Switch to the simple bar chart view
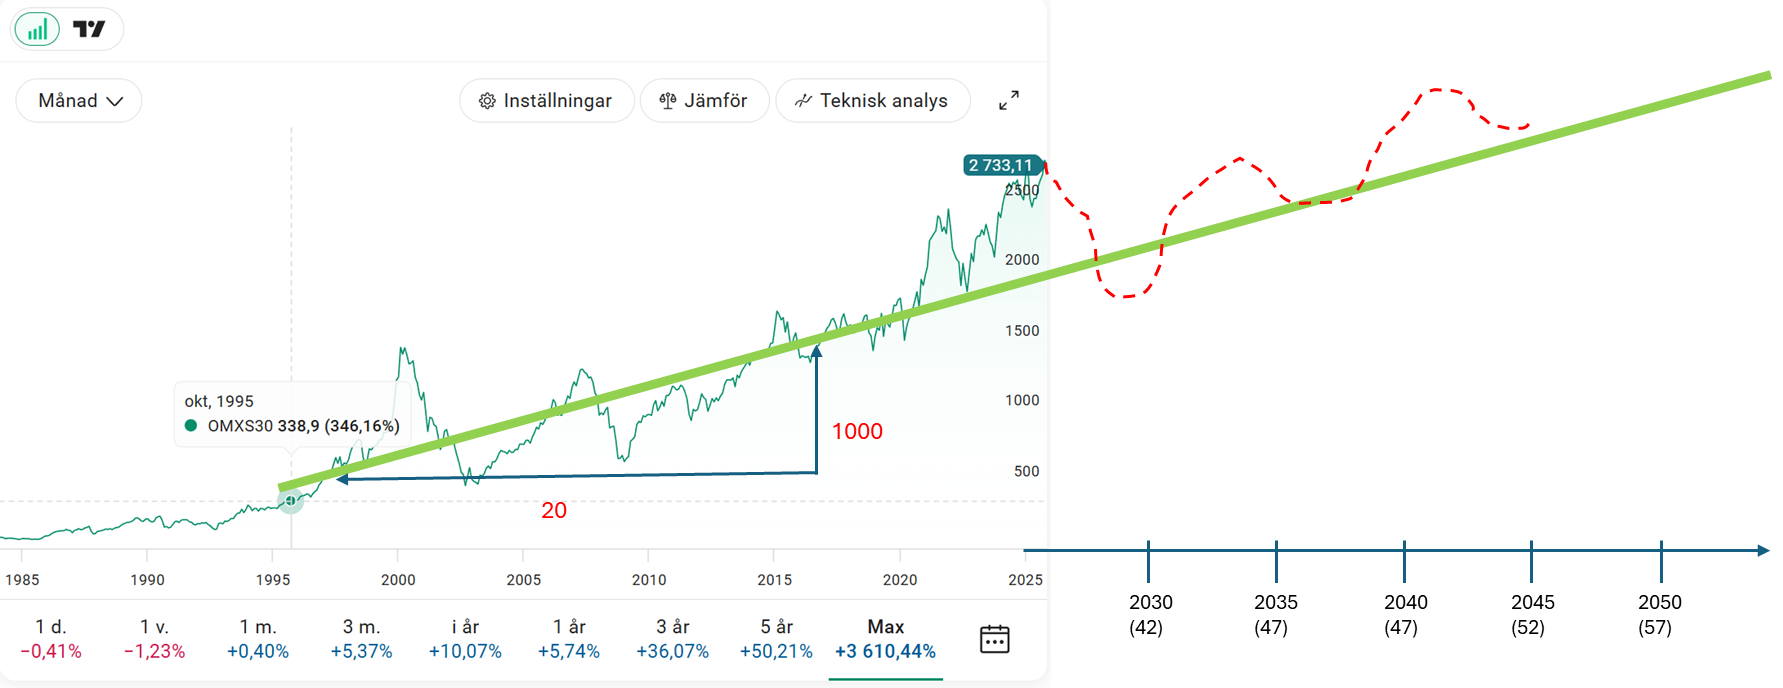Viewport: 1783px width, 688px height. 37,29
